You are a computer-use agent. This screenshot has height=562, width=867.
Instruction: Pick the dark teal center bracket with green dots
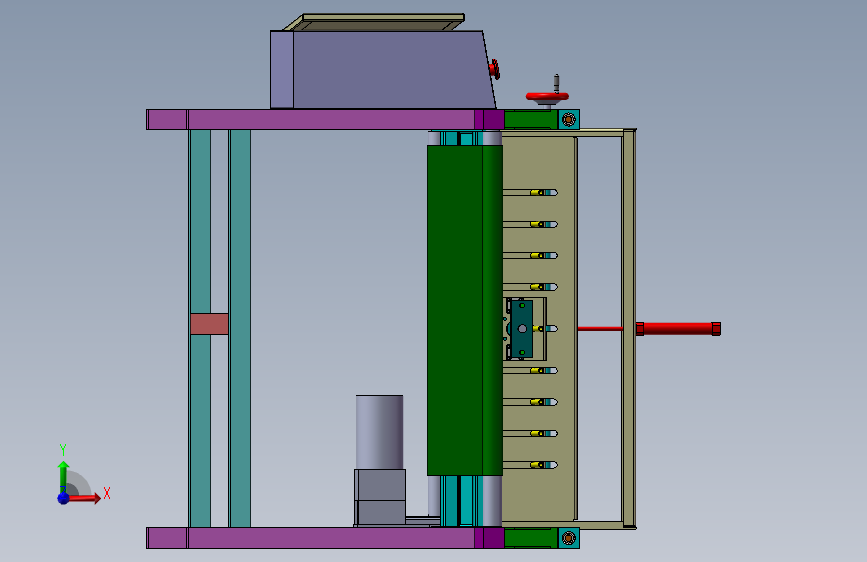521,329
